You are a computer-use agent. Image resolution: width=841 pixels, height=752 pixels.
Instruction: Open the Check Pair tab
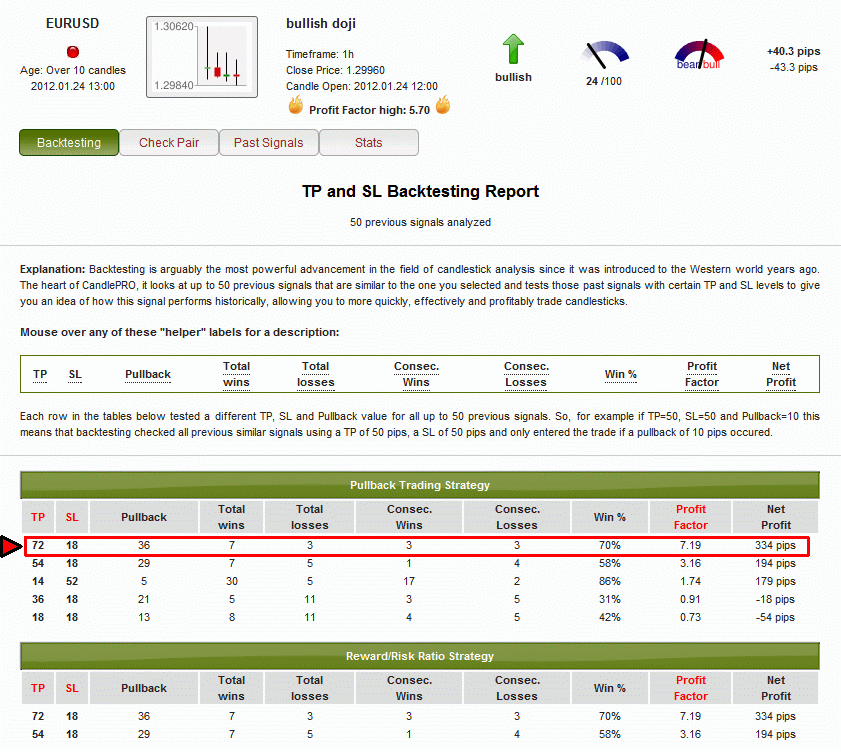[169, 143]
